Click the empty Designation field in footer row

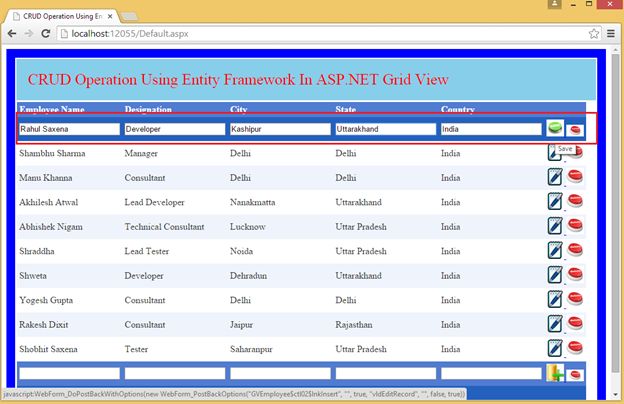[x=175, y=373]
